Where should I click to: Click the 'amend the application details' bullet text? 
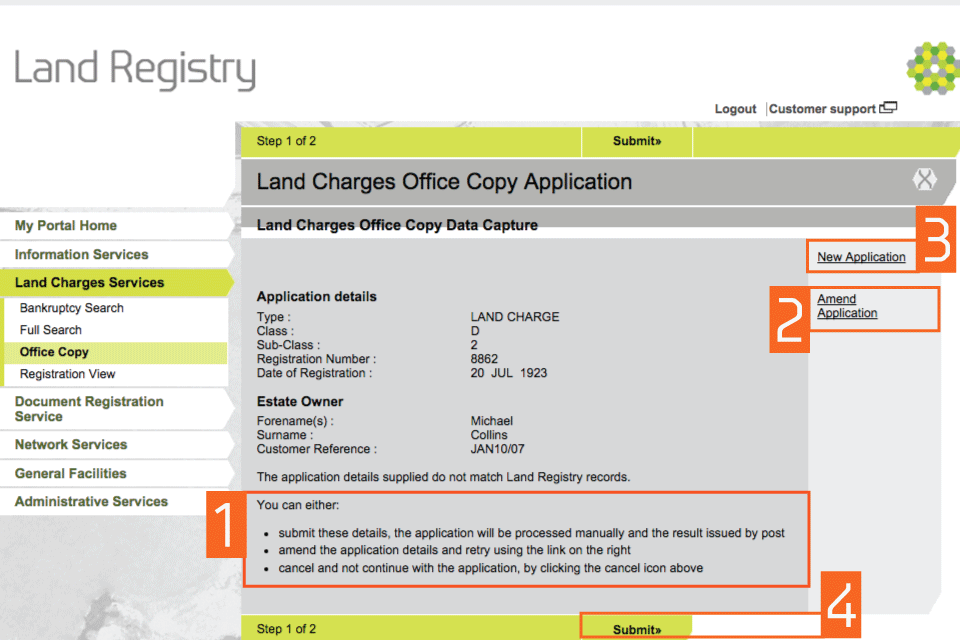(454, 550)
